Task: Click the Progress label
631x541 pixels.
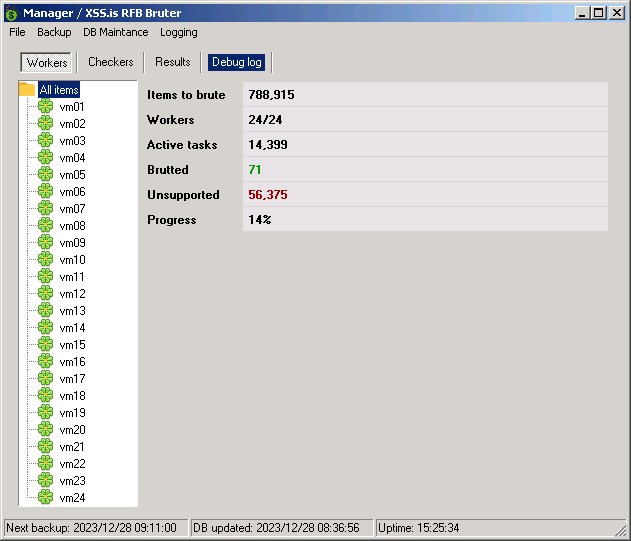Action: 172,220
